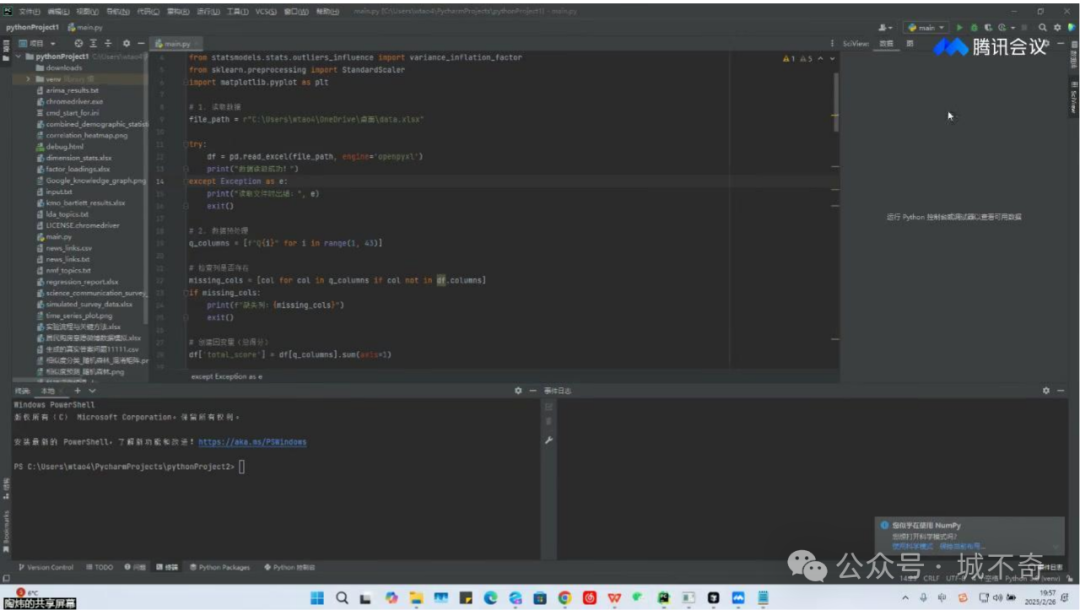Run the main configuration with green play button
The width and height of the screenshot is (1080, 610).
(959, 28)
